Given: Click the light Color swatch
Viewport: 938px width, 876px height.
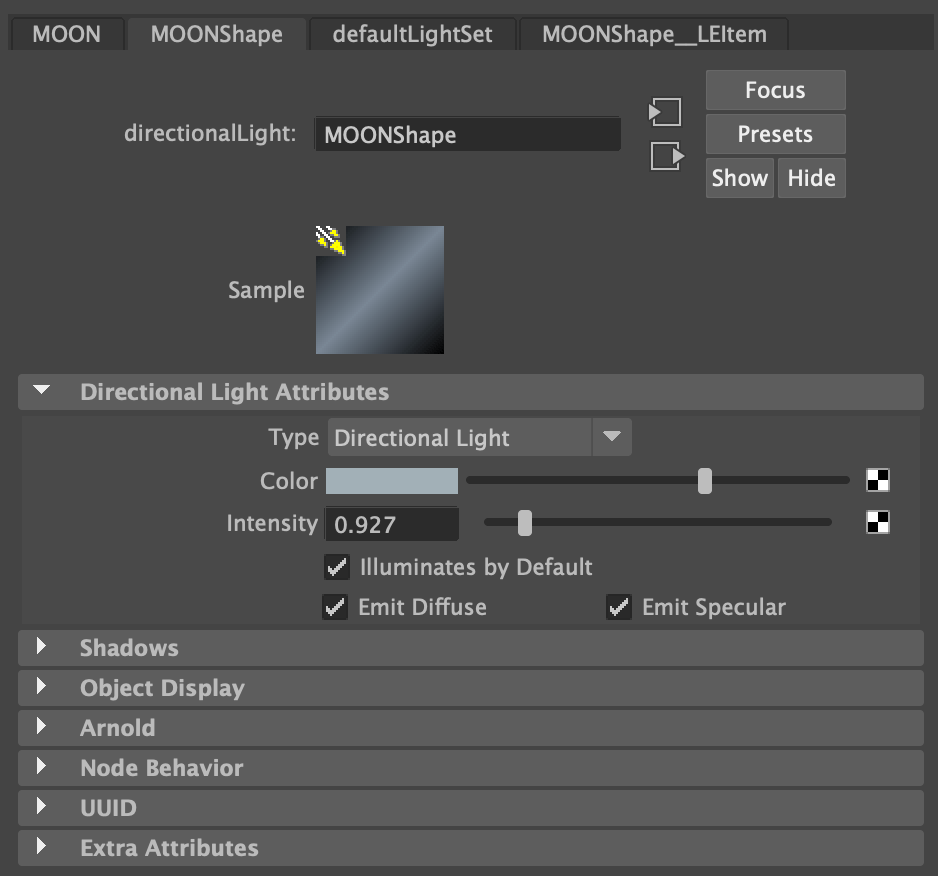Looking at the screenshot, I should coord(392,481).
